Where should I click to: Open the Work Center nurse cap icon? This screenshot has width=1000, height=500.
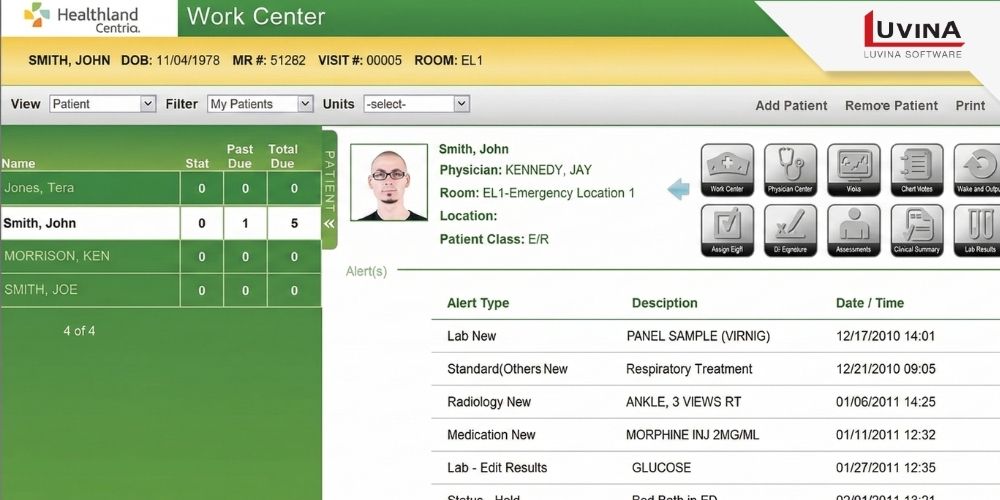(727, 168)
